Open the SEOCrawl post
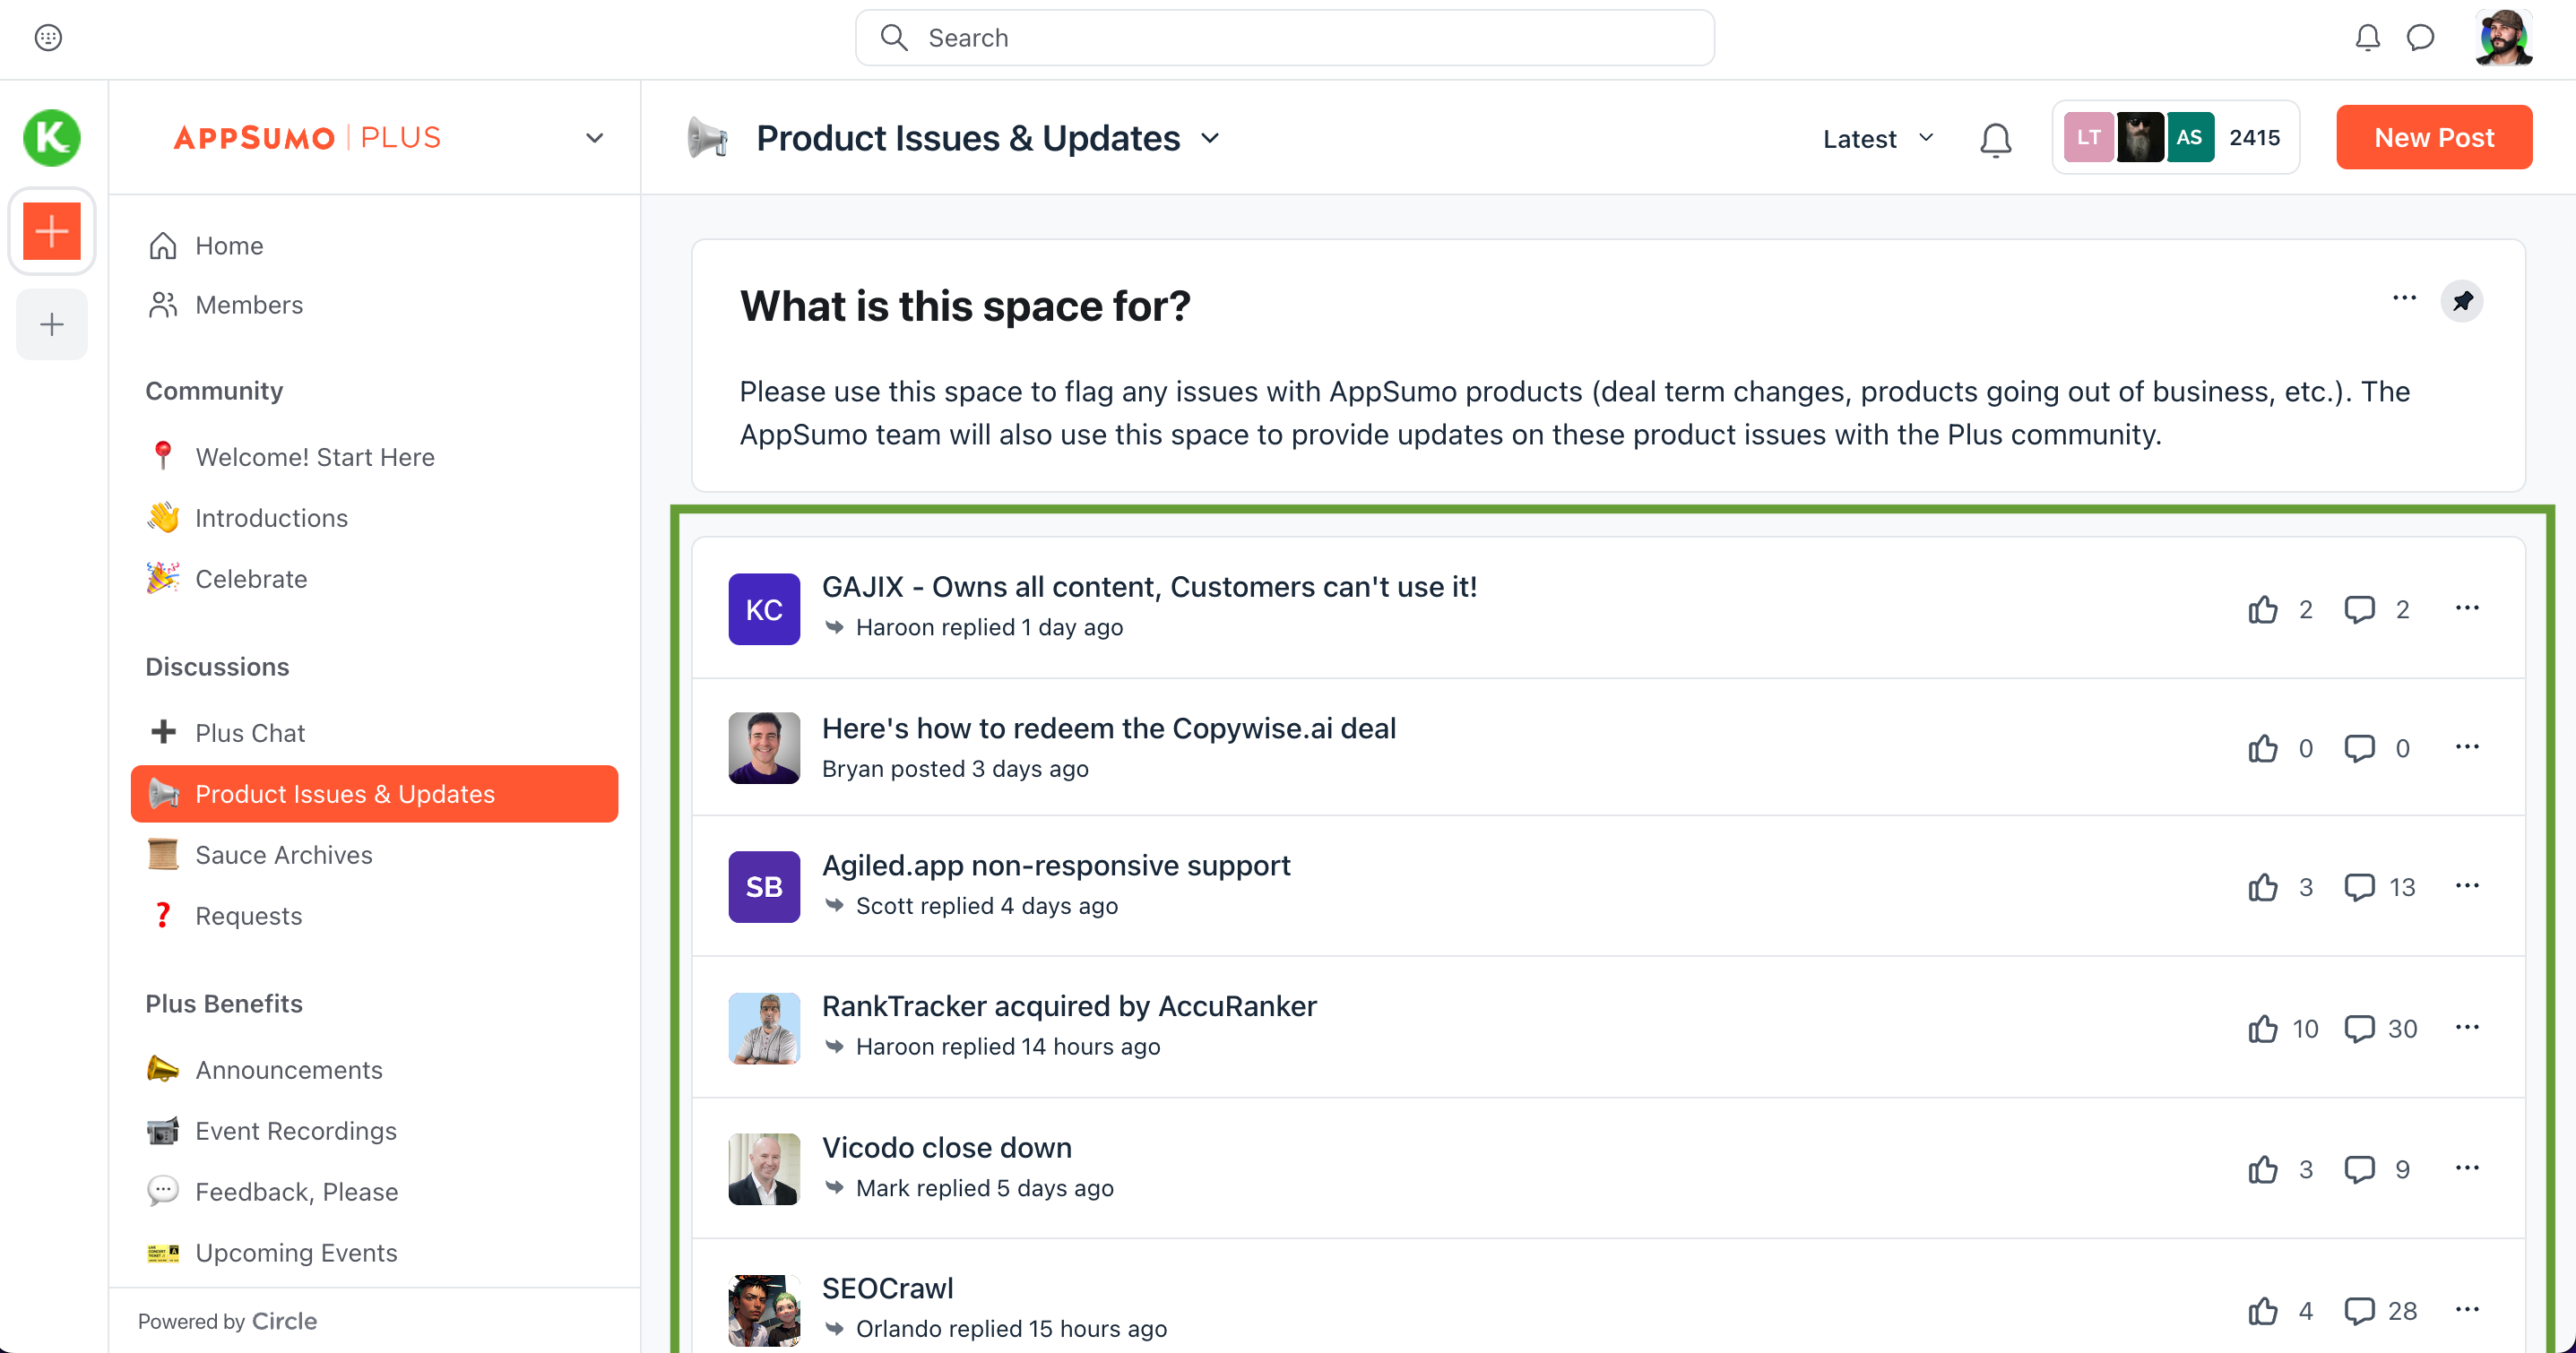Screen dimensions: 2576x1353 (x=887, y=1289)
